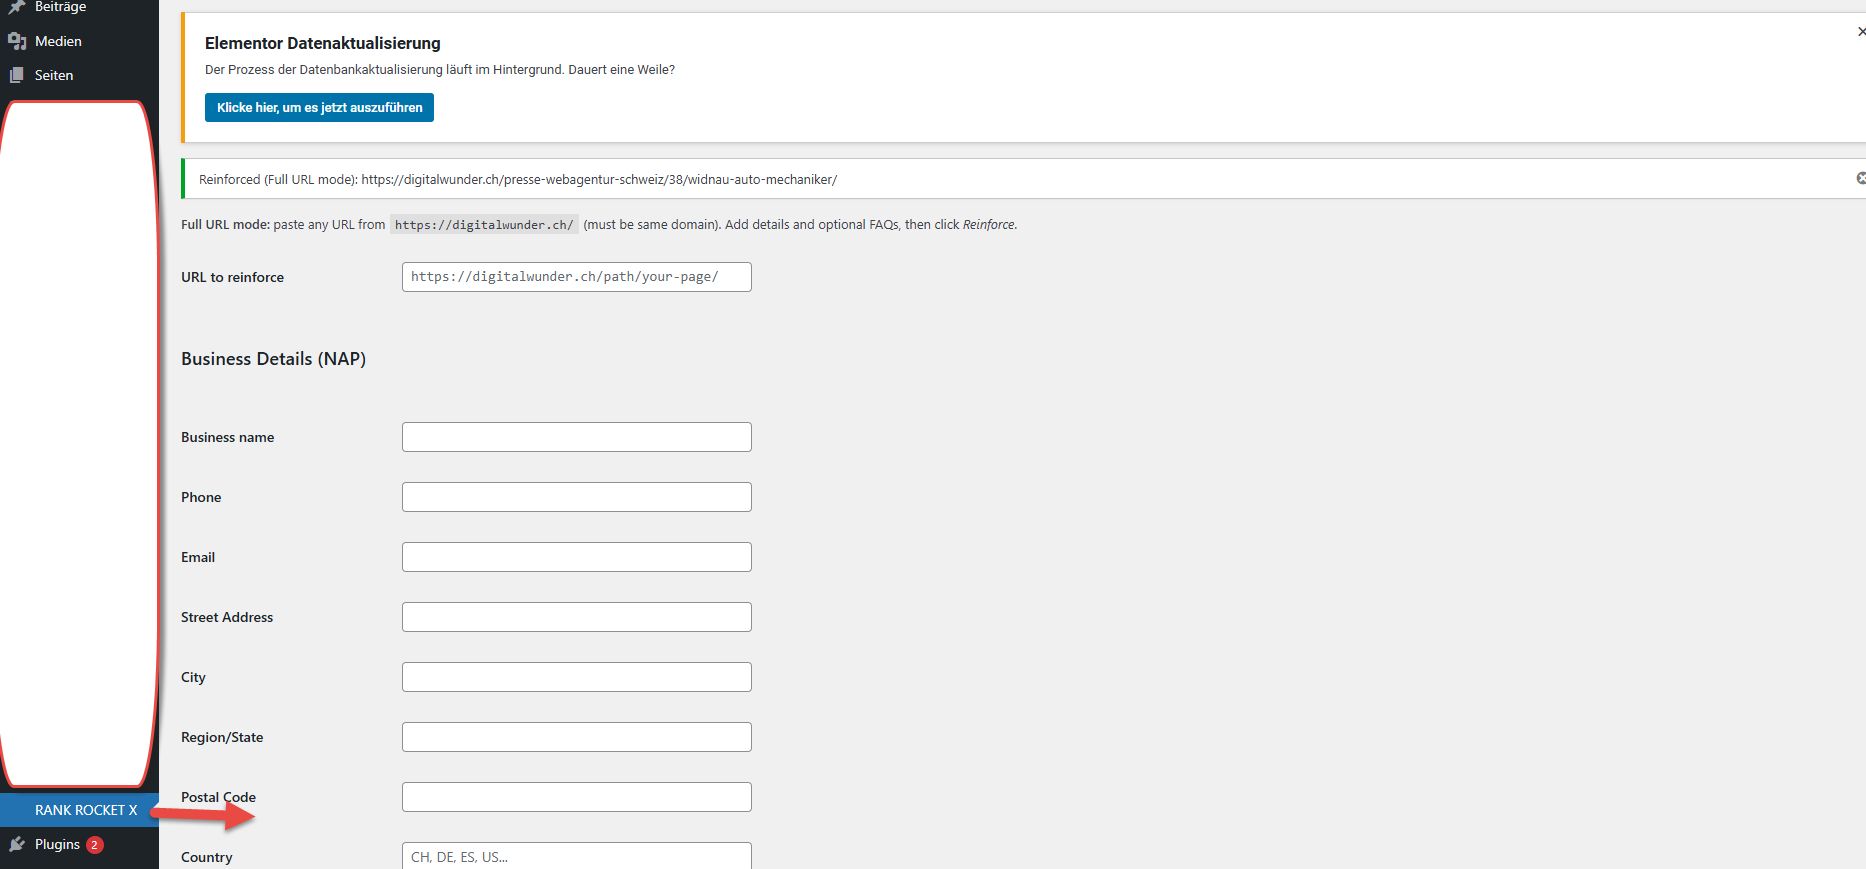This screenshot has height=869, width=1866.
Task: Click the pushpin icon beside Beiträge
Action: coord(17,7)
